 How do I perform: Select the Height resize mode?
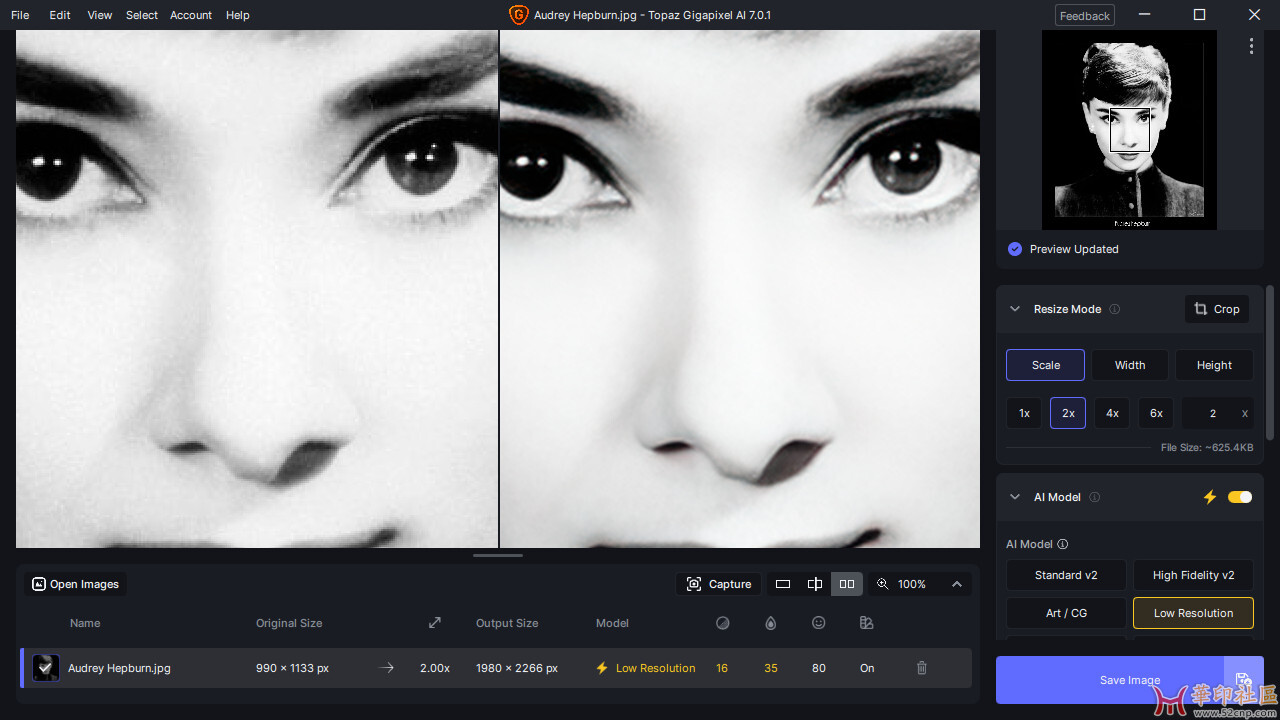coord(1214,365)
